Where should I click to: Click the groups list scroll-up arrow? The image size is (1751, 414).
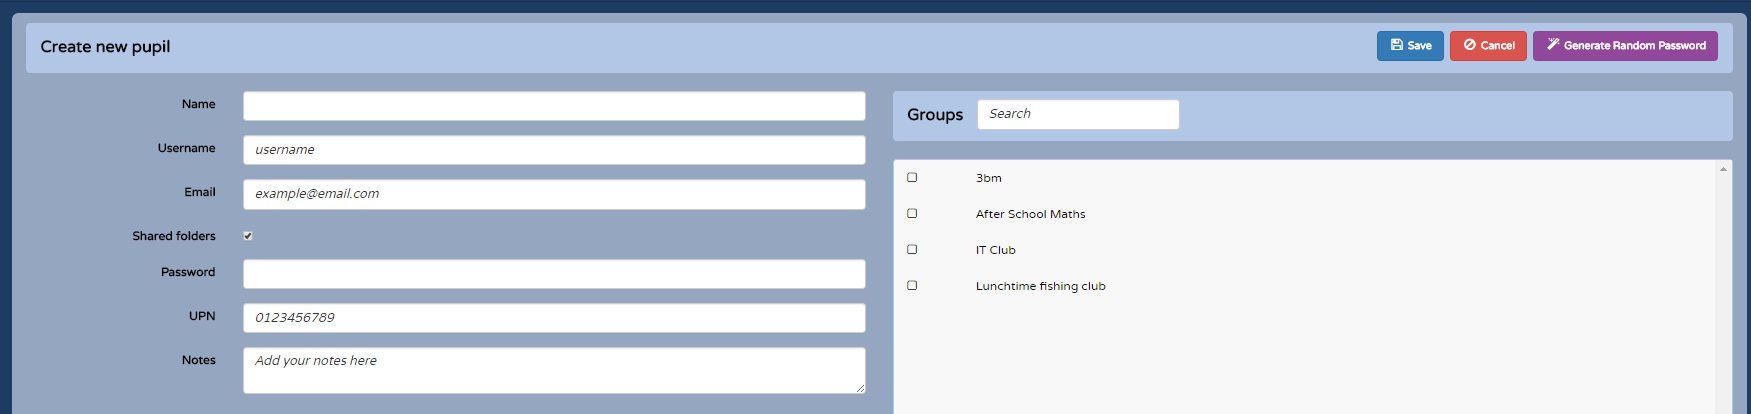pyautogui.click(x=1723, y=169)
